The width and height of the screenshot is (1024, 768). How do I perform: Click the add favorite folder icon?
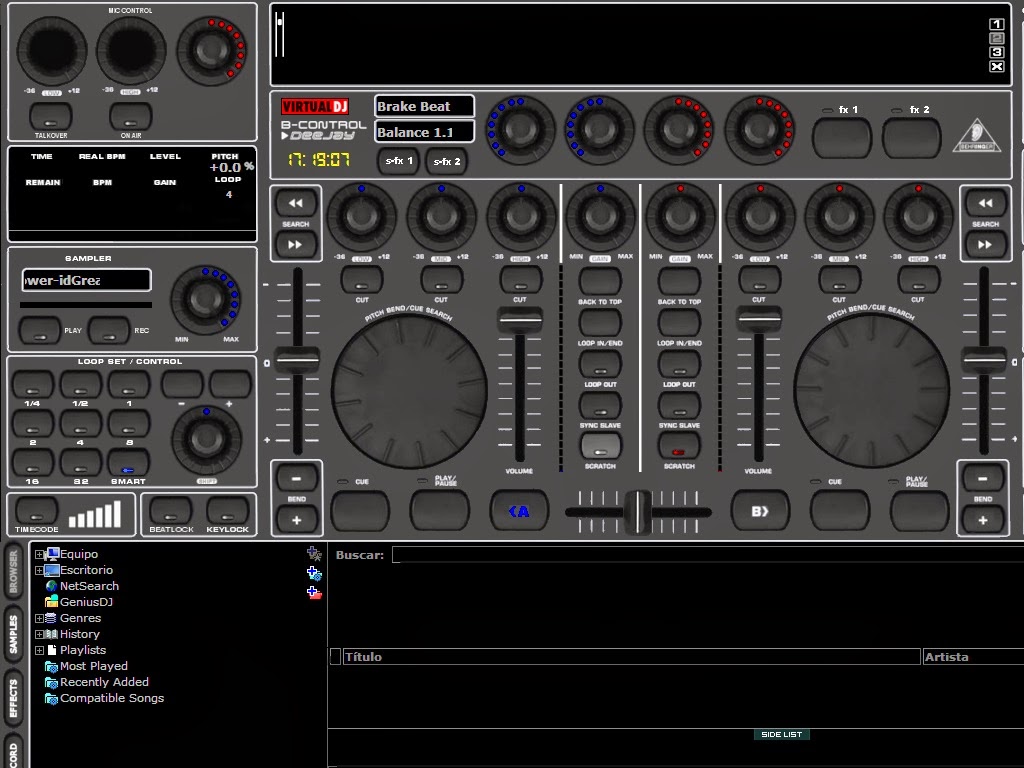click(312, 553)
